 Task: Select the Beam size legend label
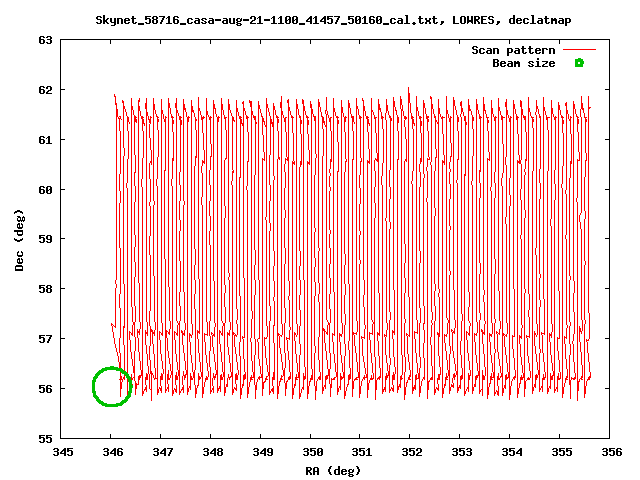click(x=523, y=63)
